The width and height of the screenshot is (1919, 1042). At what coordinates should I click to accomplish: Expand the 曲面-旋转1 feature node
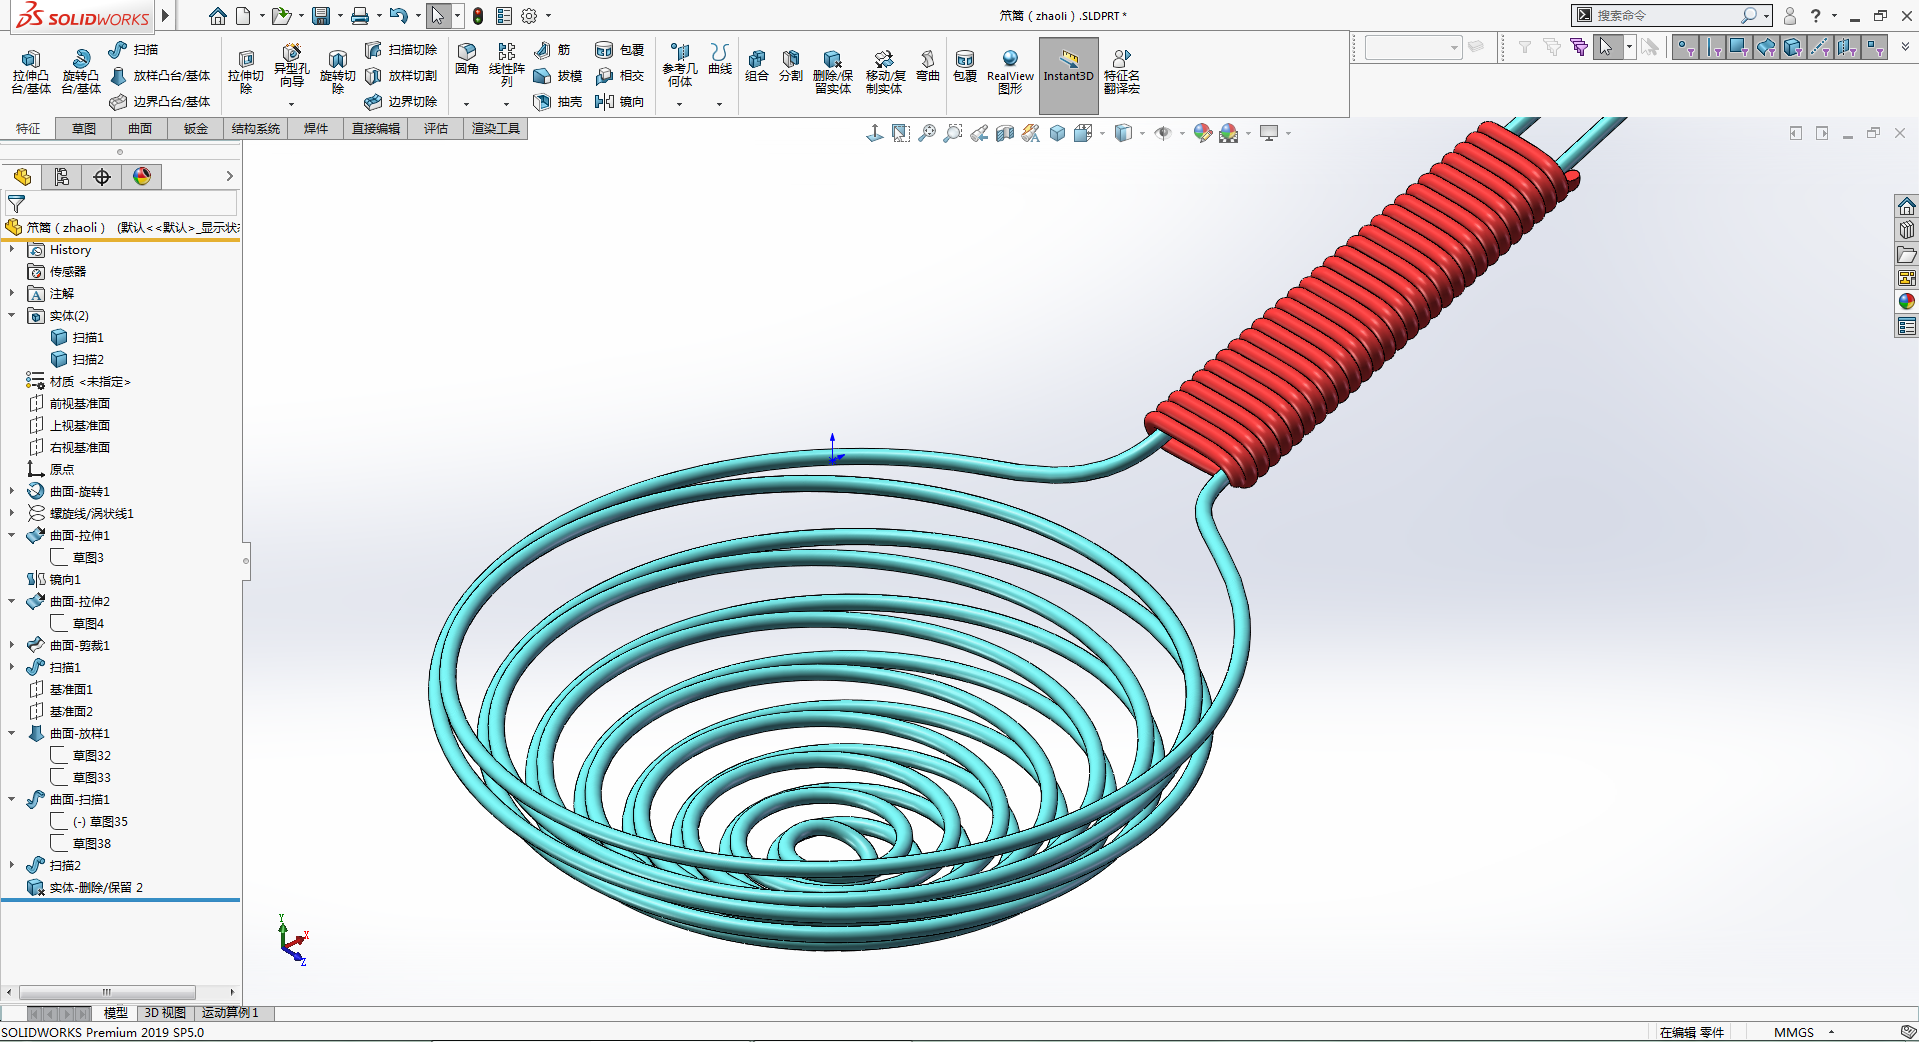[x=12, y=491]
